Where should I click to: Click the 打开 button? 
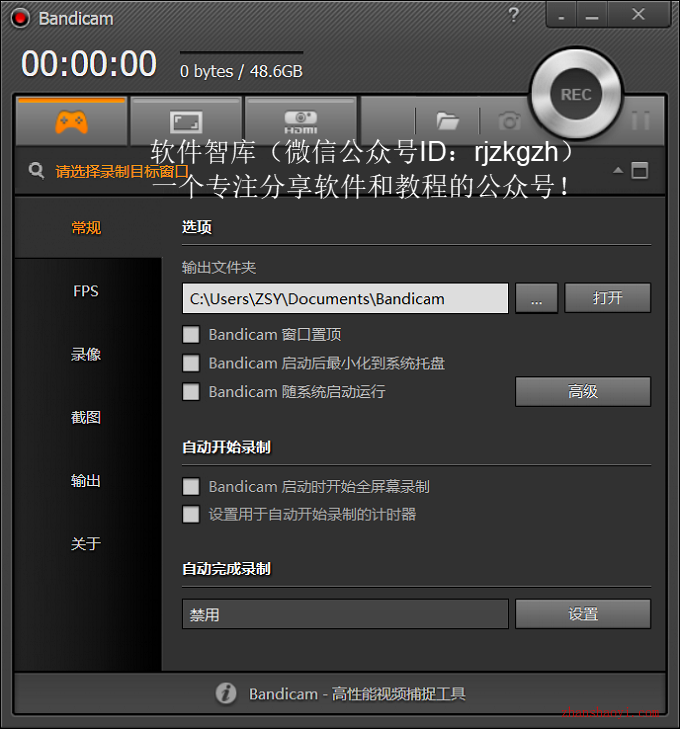tap(607, 298)
